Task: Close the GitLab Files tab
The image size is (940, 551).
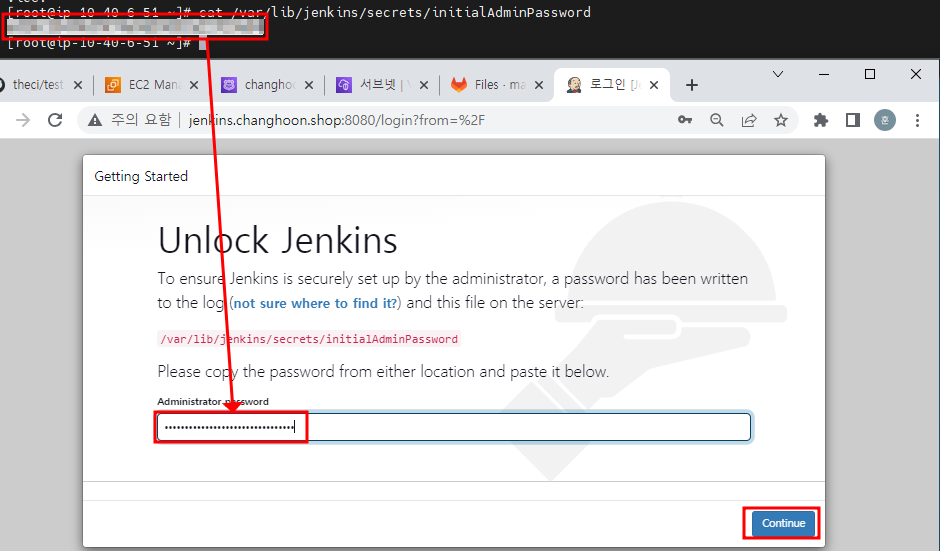Action: (539, 85)
